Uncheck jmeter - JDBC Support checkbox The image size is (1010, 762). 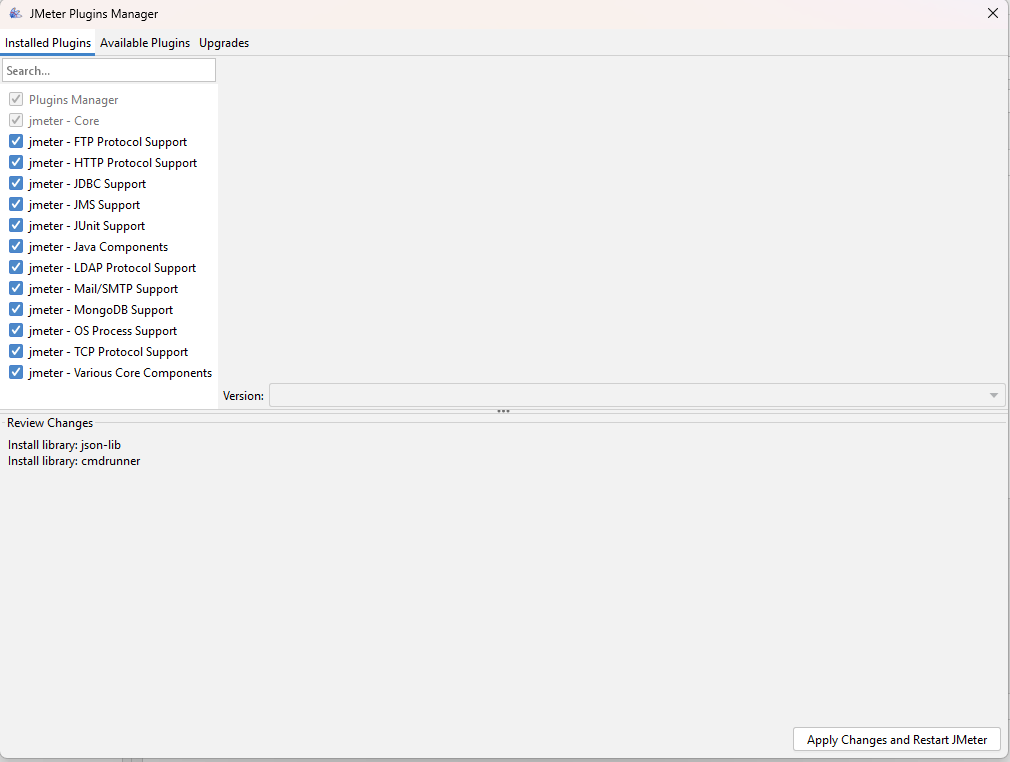(x=16, y=184)
